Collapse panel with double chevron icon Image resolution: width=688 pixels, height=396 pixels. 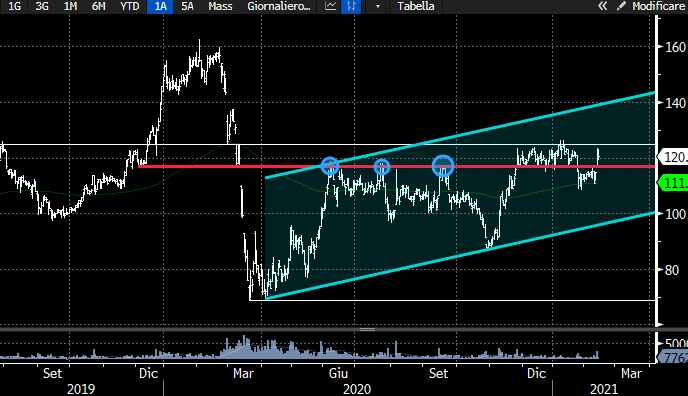[x=602, y=6]
